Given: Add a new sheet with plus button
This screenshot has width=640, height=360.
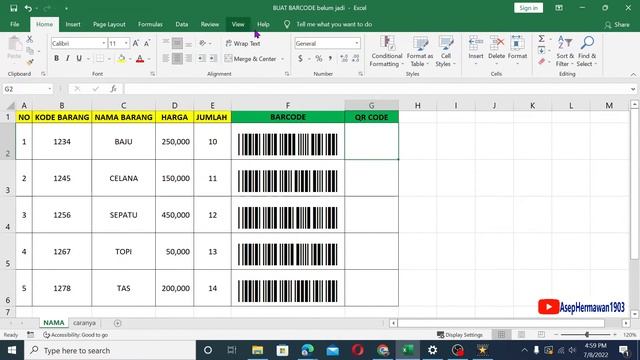Looking at the screenshot, I should tap(118, 323).
